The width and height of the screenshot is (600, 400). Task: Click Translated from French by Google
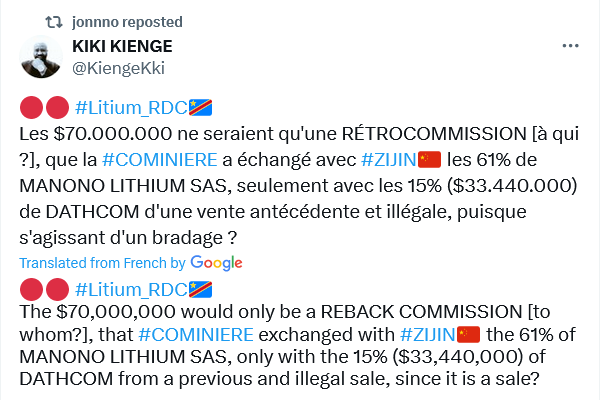(131, 263)
